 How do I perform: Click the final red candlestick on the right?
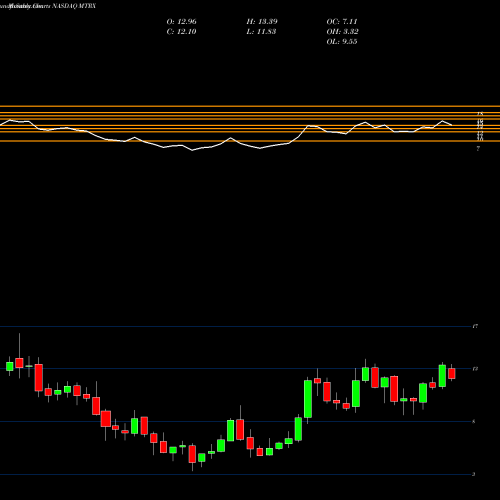(x=452, y=373)
